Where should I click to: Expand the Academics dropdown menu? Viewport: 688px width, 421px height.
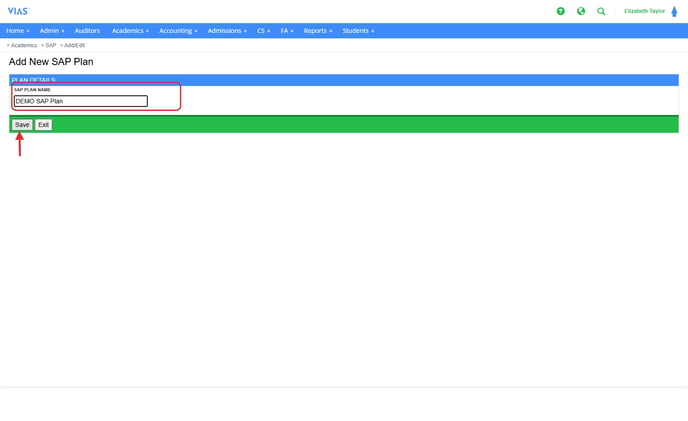coord(130,31)
